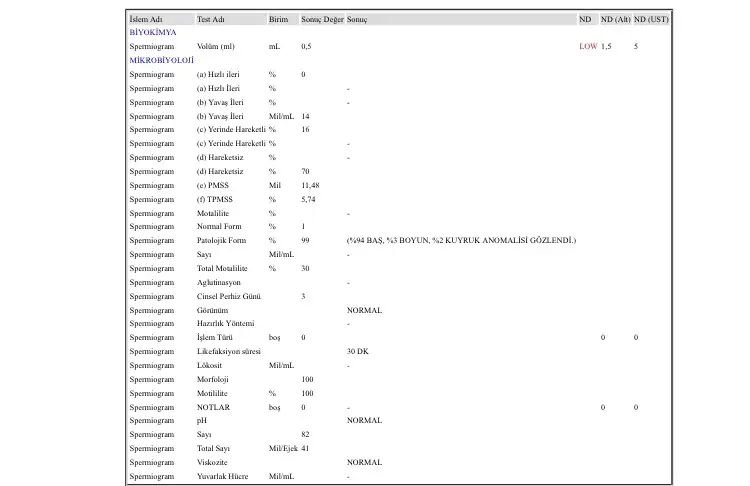The width and height of the screenshot is (750, 486).
Task: Click the ND (UST) column header
Action: (x=652, y=19)
